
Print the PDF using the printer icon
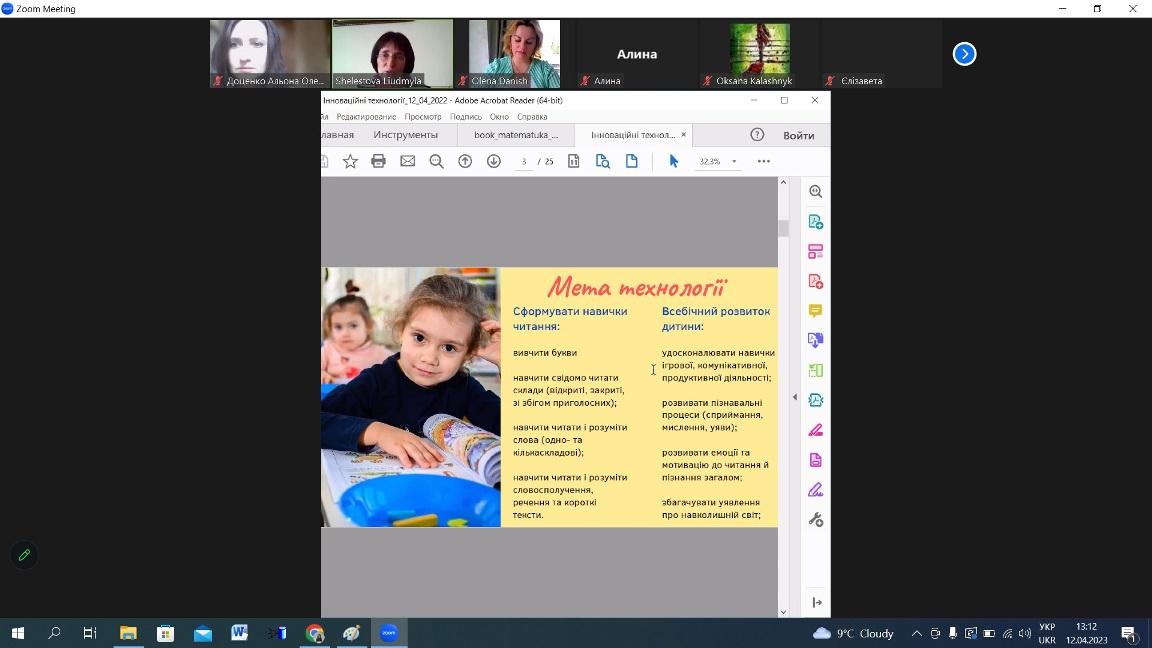(x=378, y=161)
